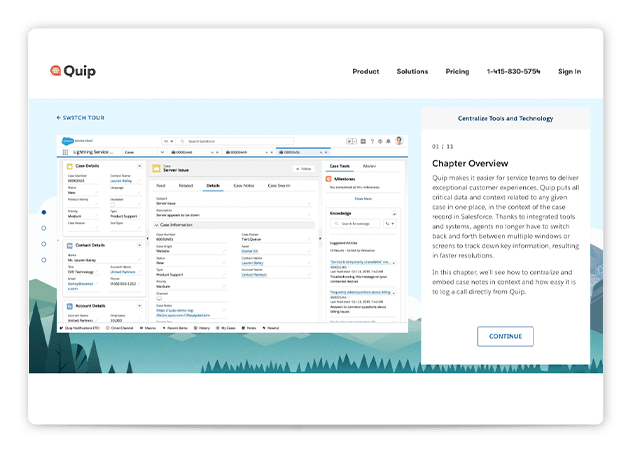
Task: Open the search scope All dropdown
Action: point(168,141)
